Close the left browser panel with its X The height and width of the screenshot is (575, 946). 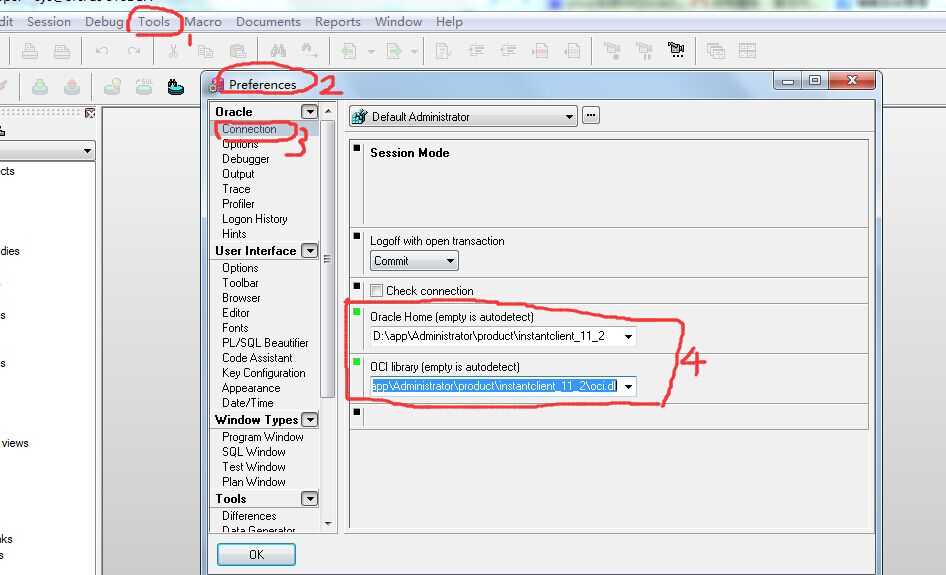[90, 113]
